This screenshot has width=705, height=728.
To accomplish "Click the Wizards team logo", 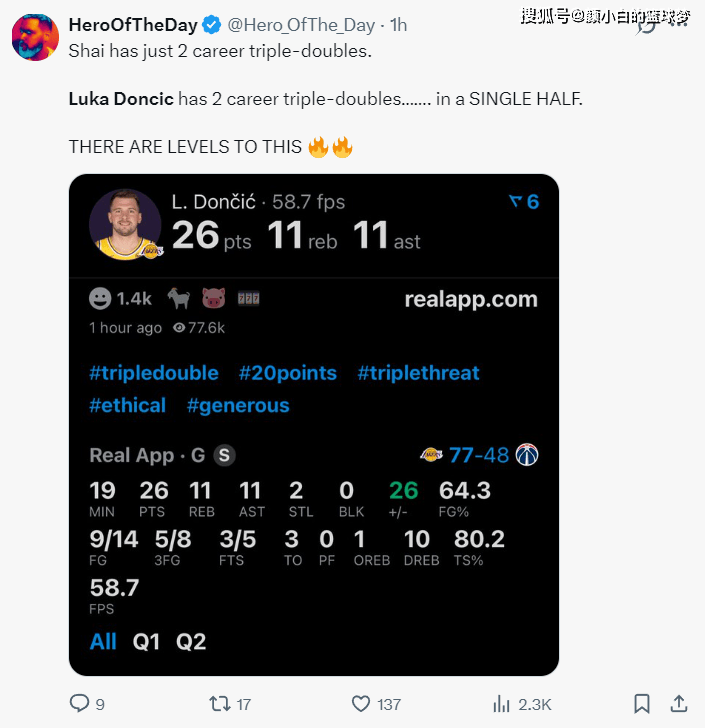I will pyautogui.click(x=527, y=455).
